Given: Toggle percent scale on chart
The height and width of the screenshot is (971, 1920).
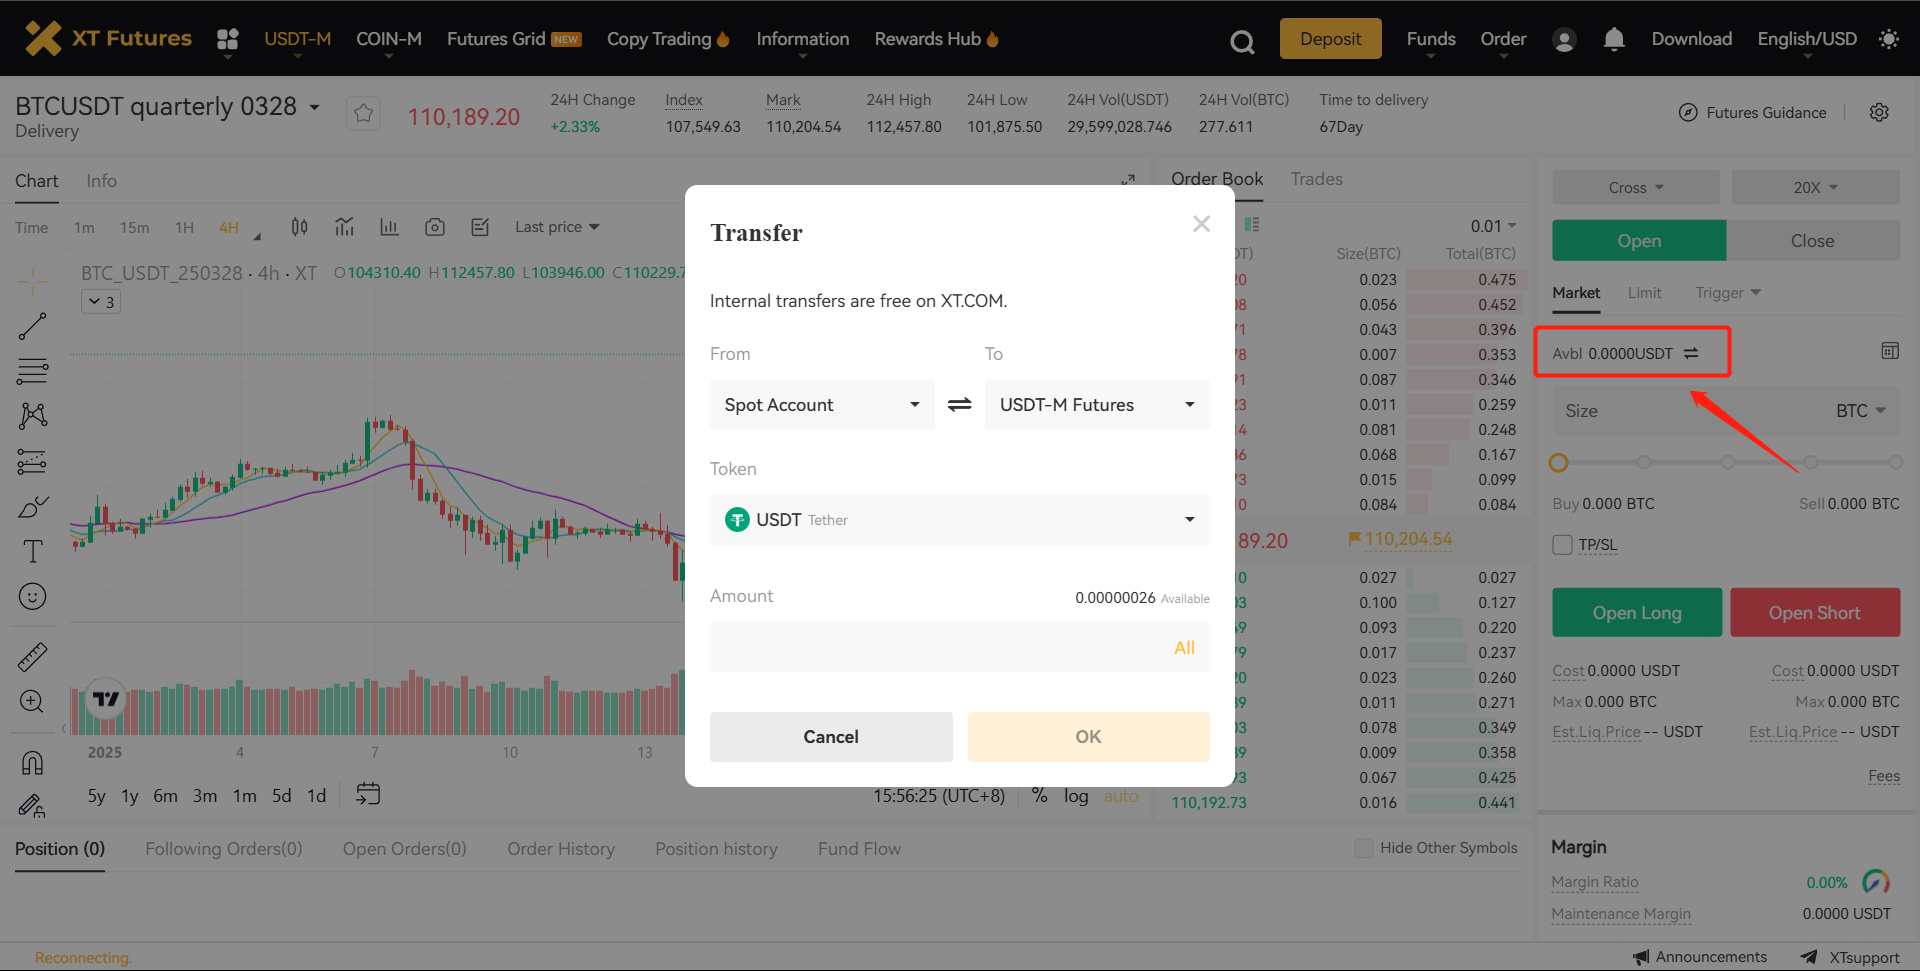Looking at the screenshot, I should (x=1040, y=796).
